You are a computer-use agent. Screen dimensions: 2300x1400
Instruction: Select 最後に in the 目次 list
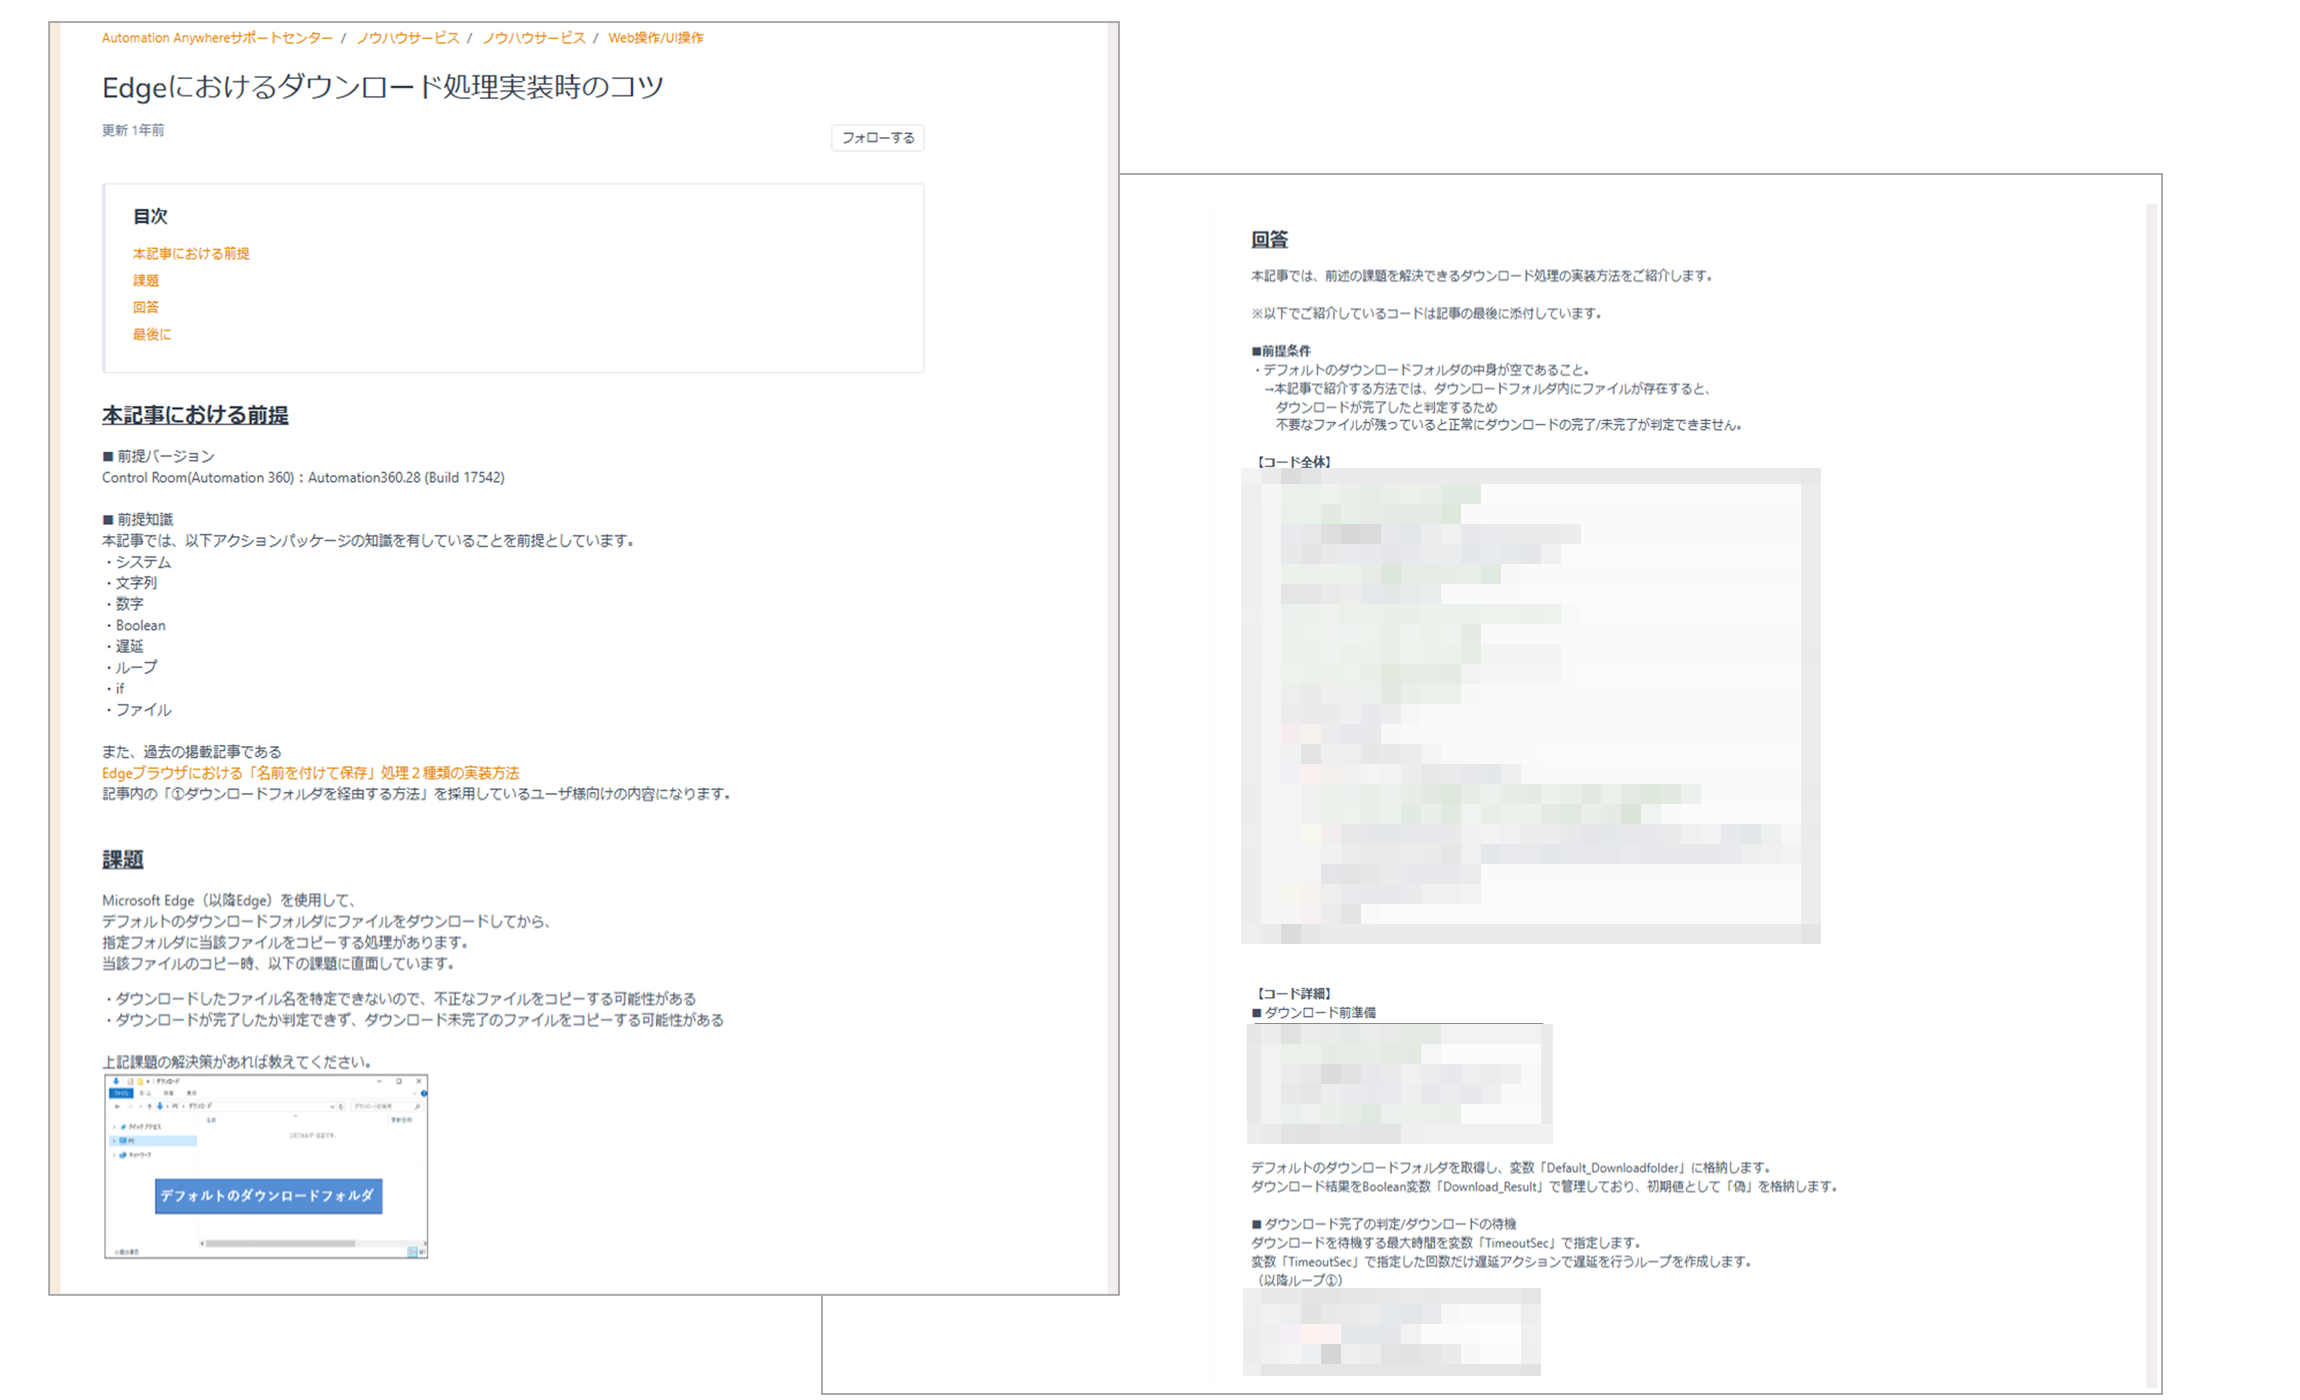coord(152,335)
